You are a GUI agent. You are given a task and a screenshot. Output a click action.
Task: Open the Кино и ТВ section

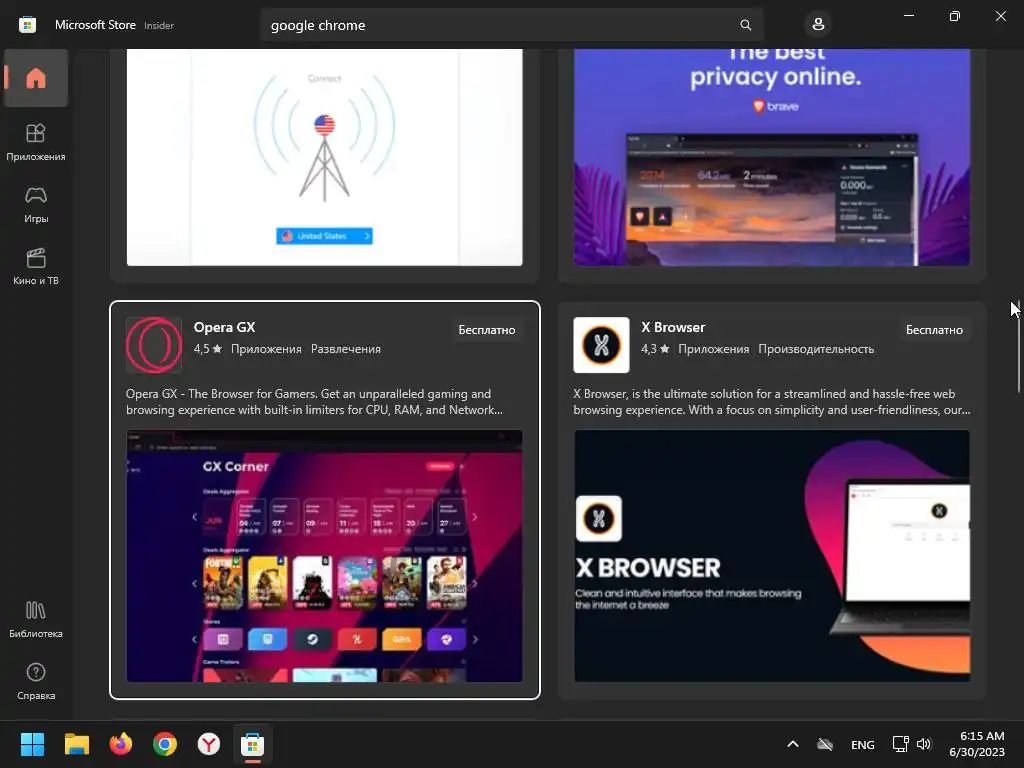coord(36,266)
